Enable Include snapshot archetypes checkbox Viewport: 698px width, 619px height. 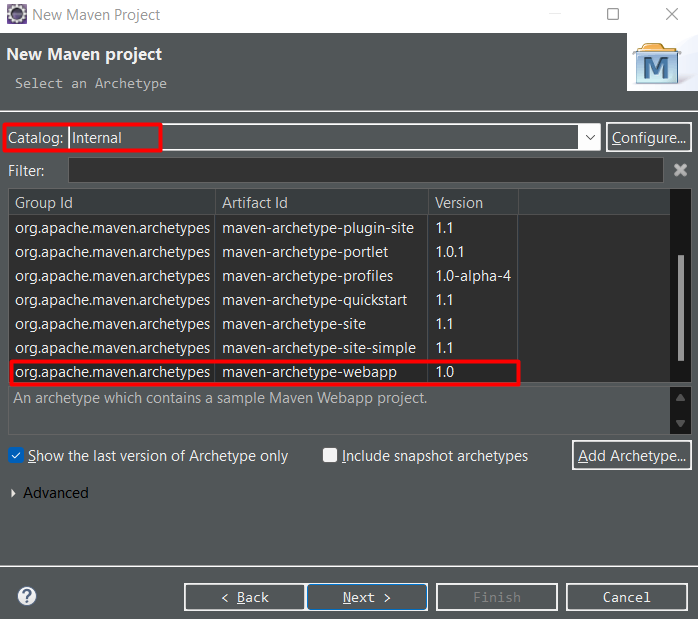(330, 455)
